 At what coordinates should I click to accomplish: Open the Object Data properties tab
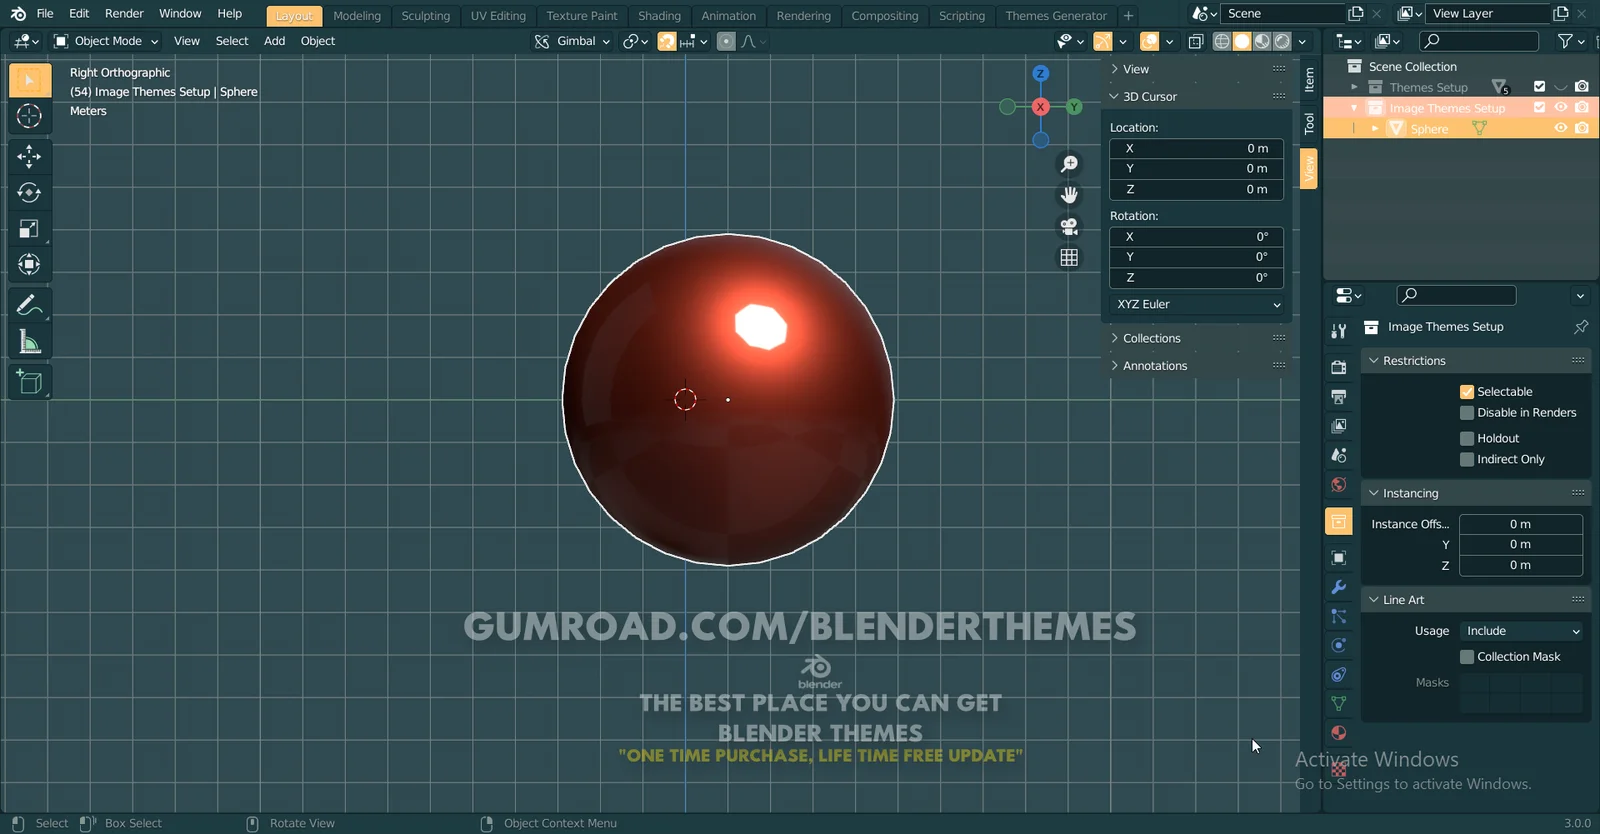[x=1339, y=704]
